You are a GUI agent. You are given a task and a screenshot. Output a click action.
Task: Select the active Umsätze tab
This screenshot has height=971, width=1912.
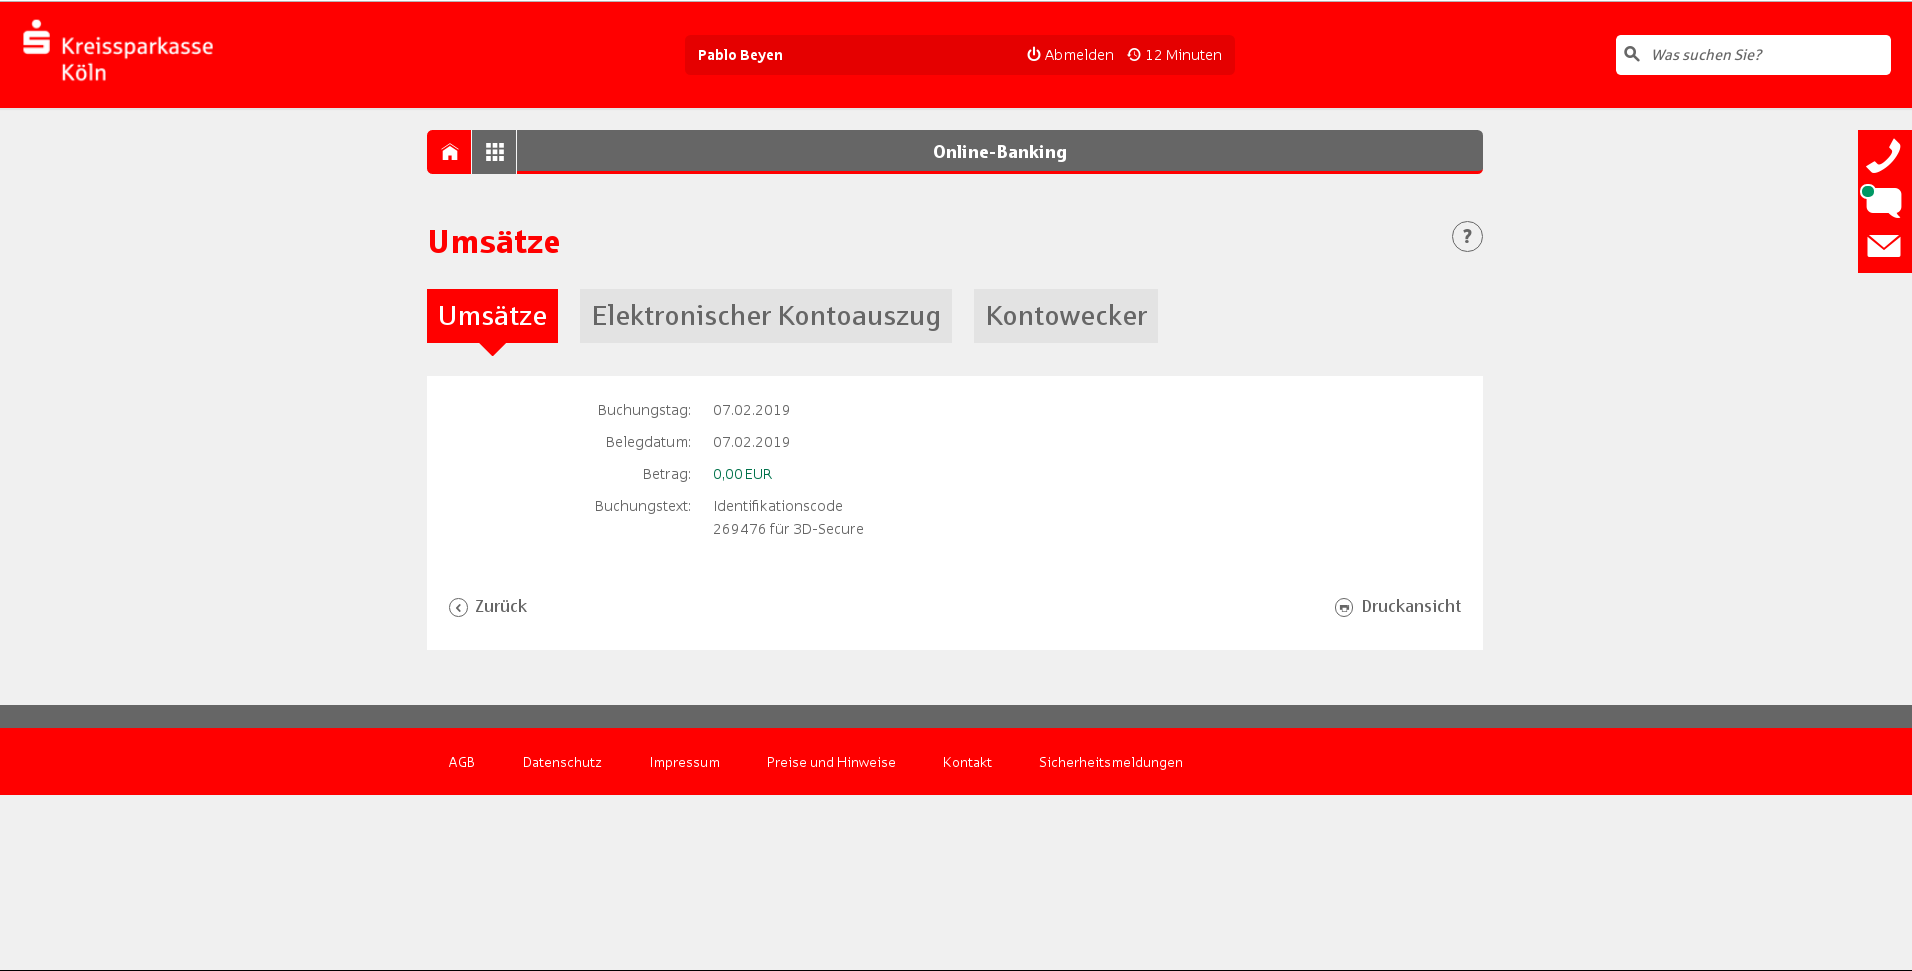pyautogui.click(x=492, y=316)
